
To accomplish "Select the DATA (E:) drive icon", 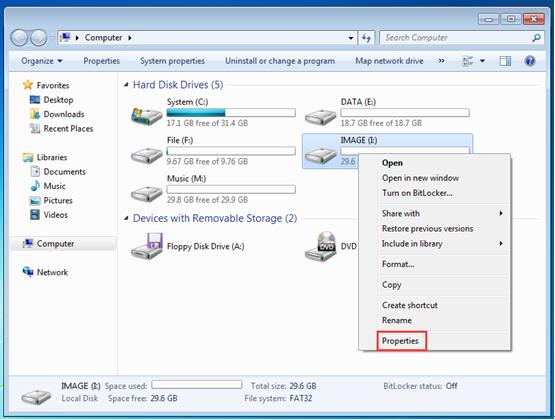I will click(x=320, y=117).
